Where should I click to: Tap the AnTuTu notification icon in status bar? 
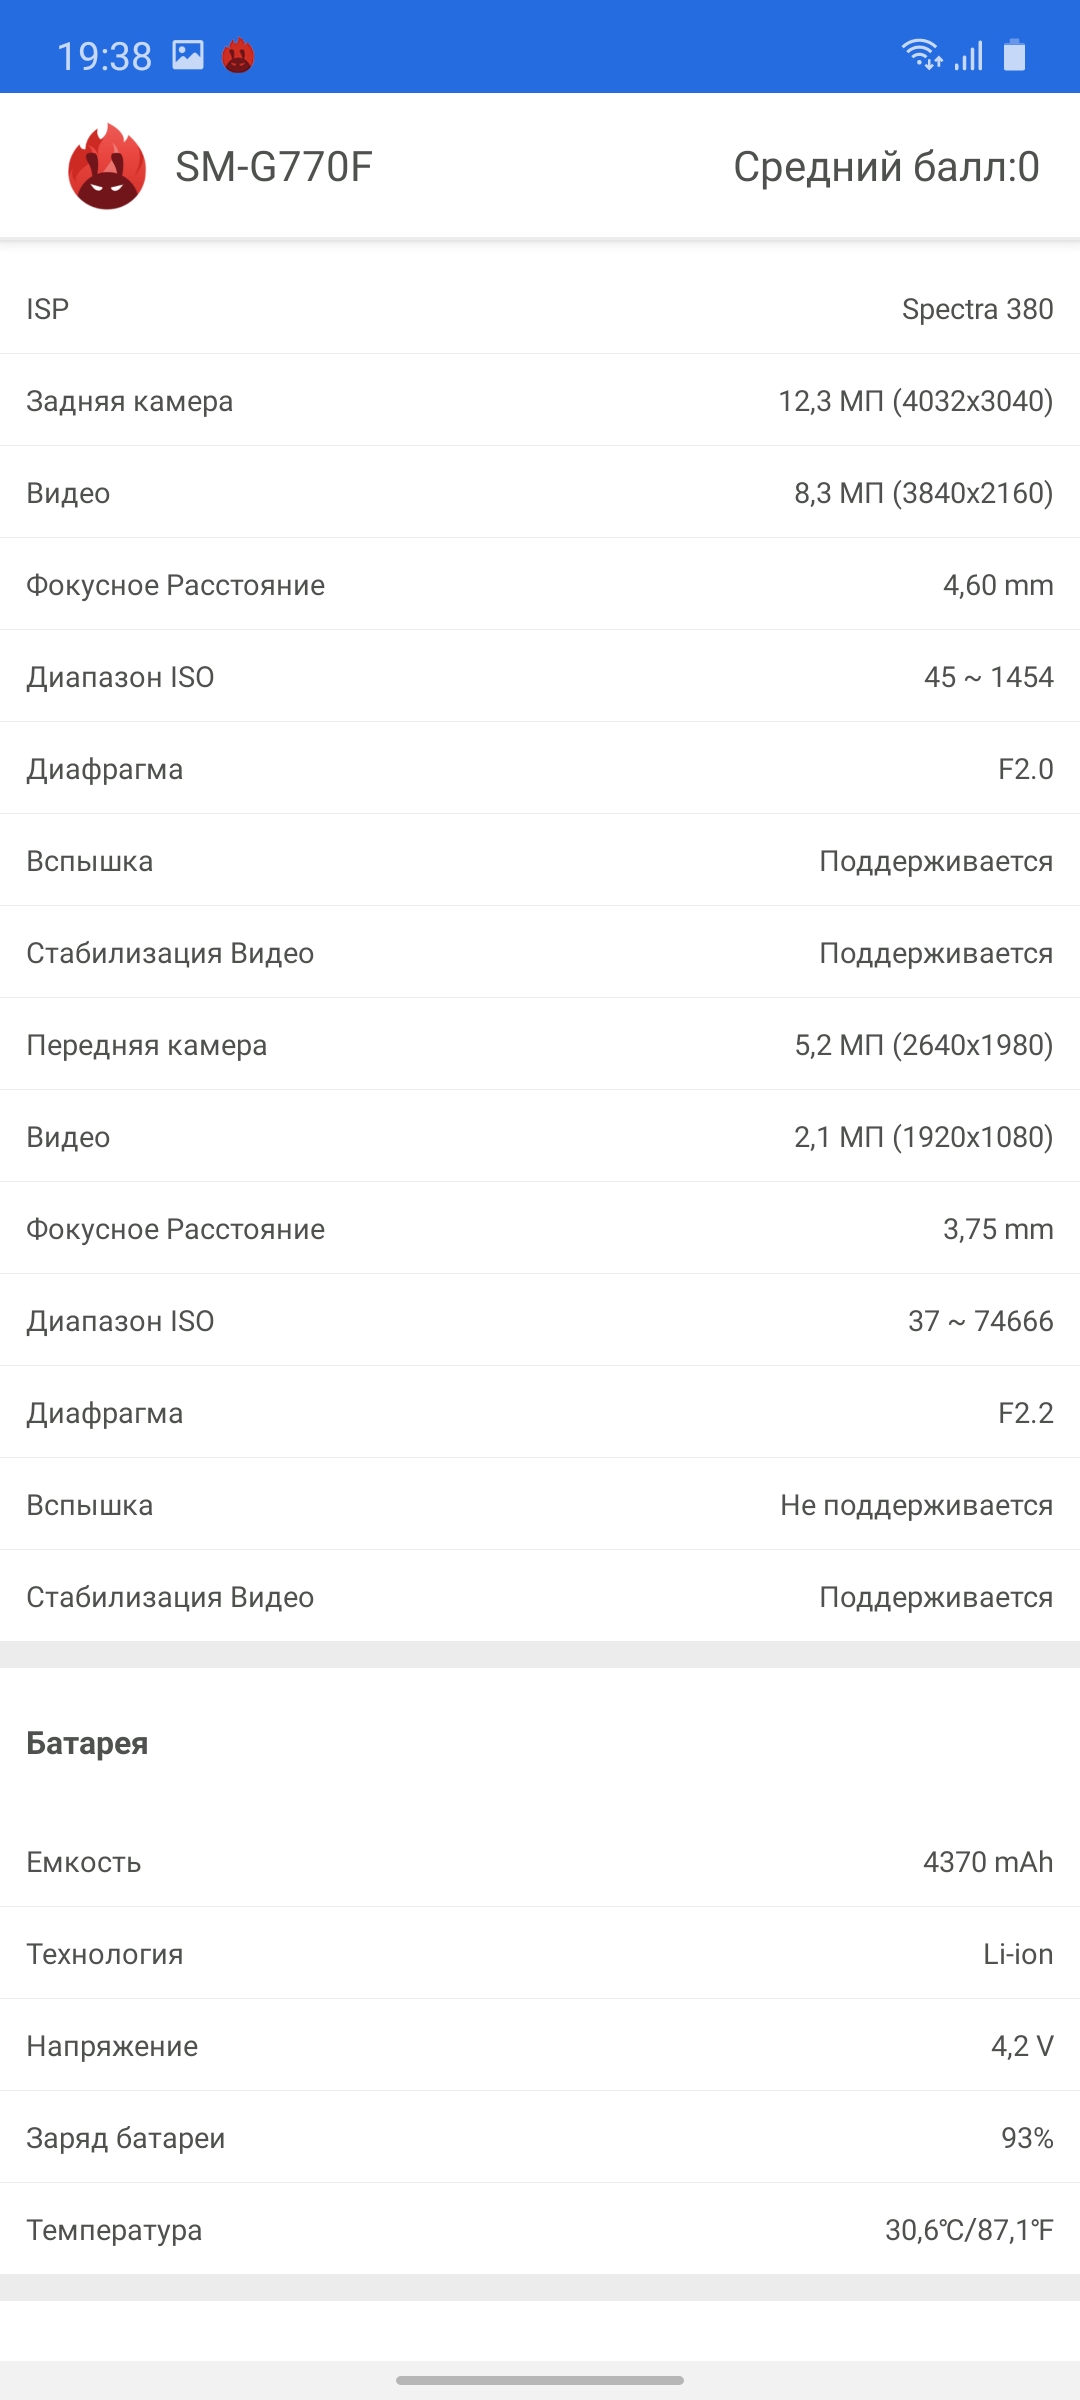238,56
